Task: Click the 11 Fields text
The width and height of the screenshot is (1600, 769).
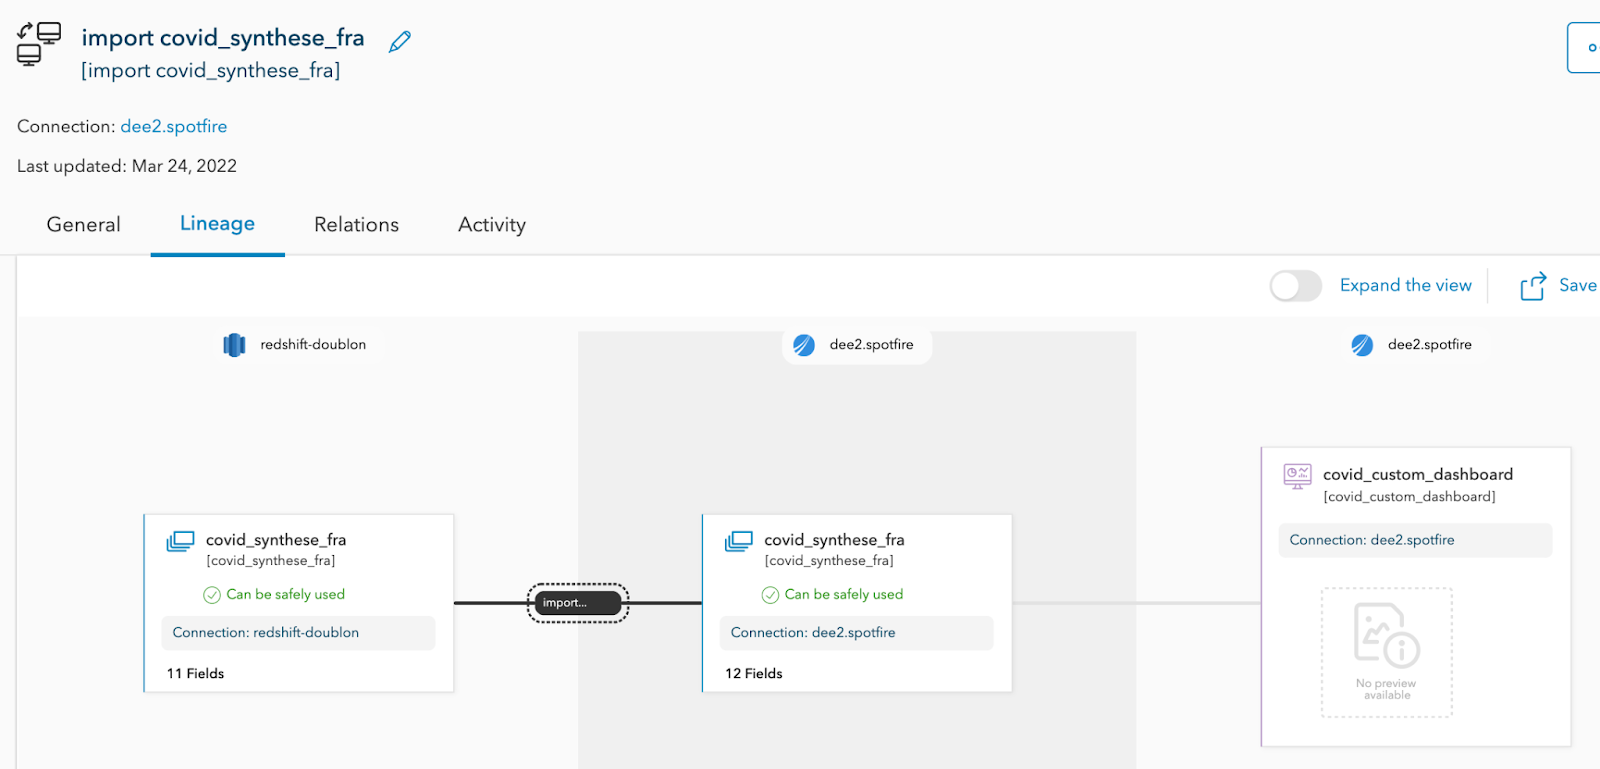Action: click(195, 674)
